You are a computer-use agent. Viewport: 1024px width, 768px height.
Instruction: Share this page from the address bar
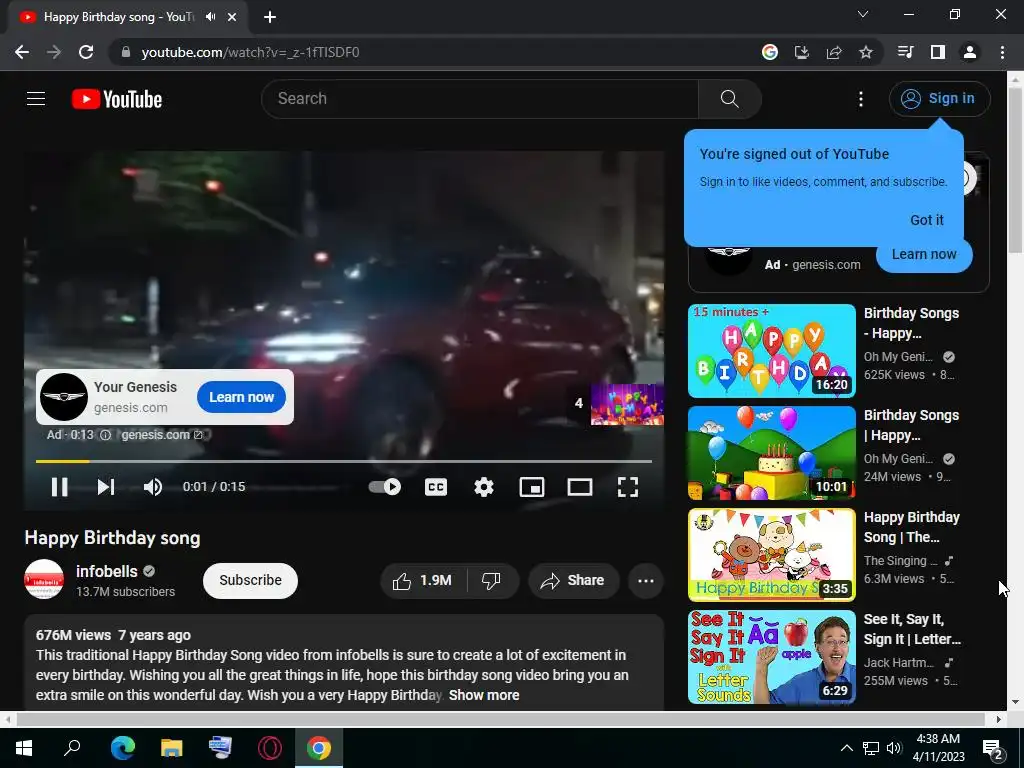[834, 52]
